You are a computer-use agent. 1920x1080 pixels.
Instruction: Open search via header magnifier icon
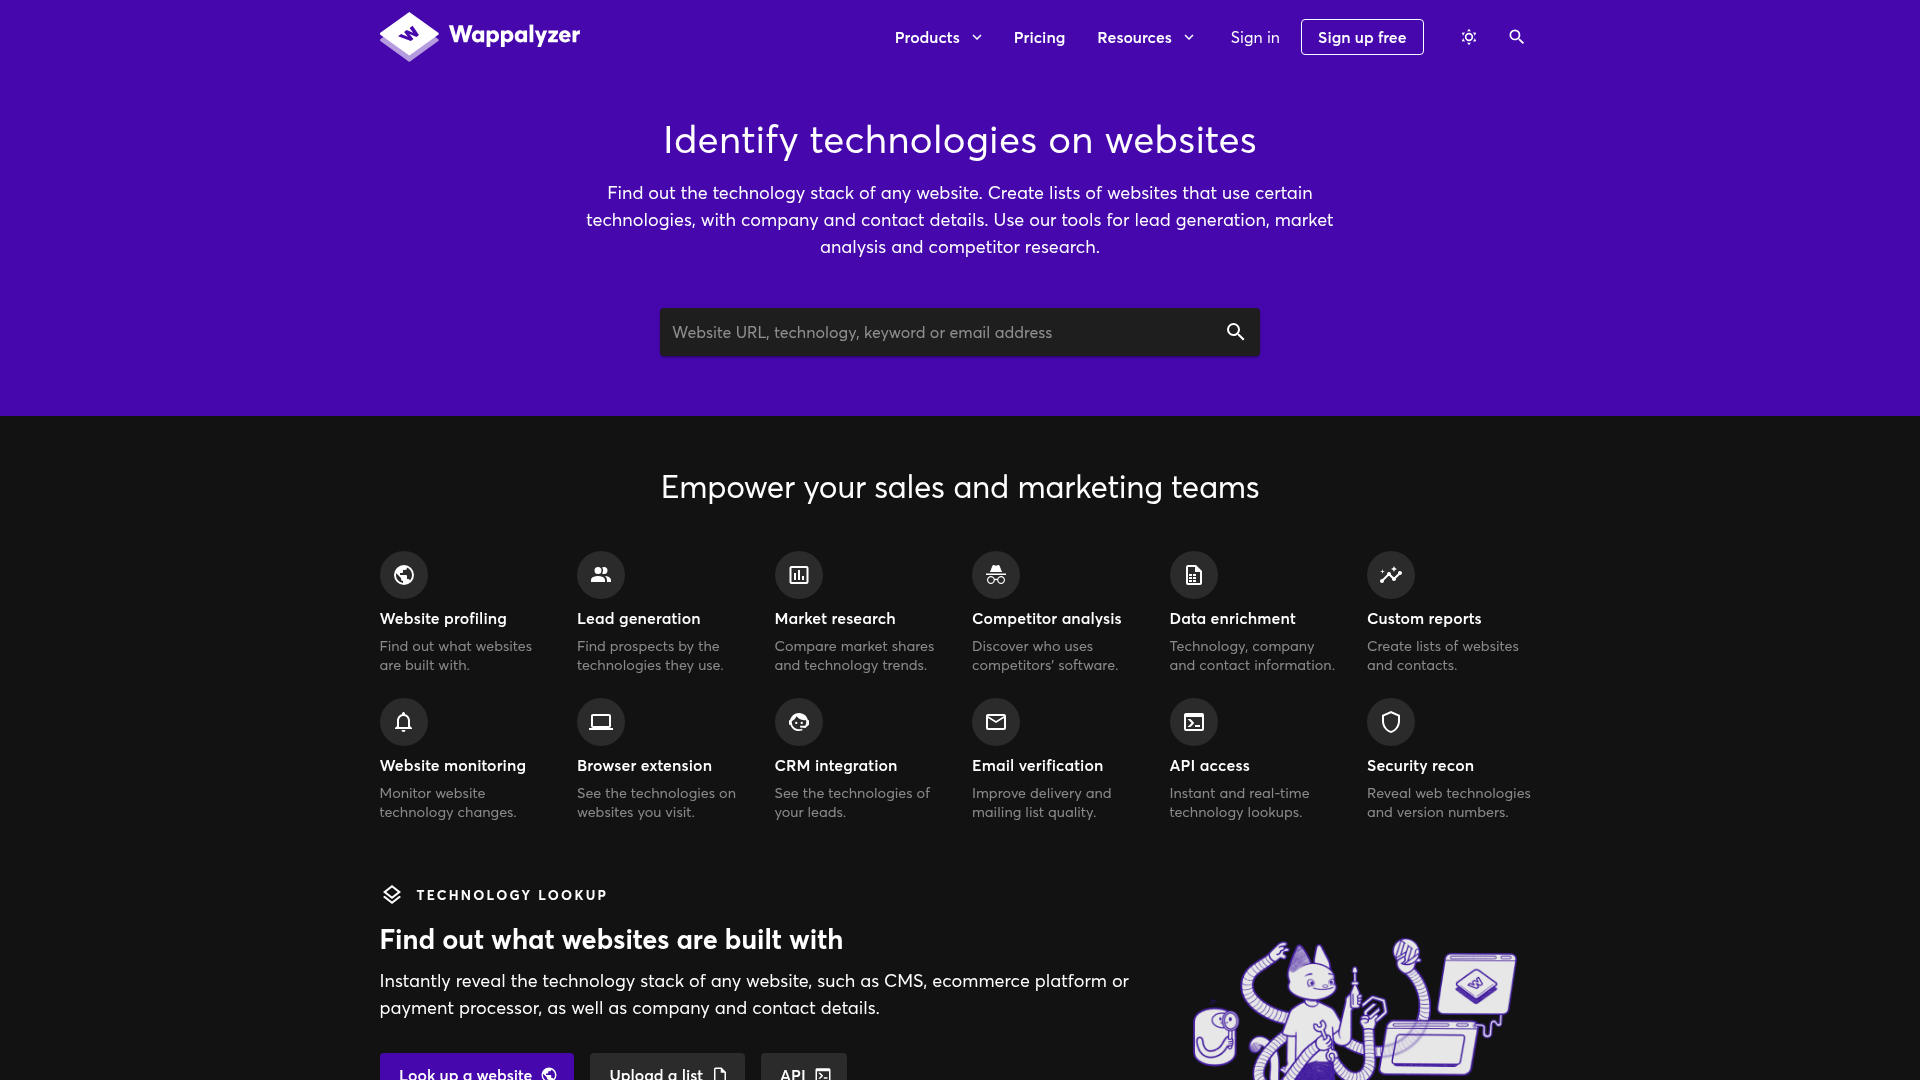click(x=1517, y=37)
